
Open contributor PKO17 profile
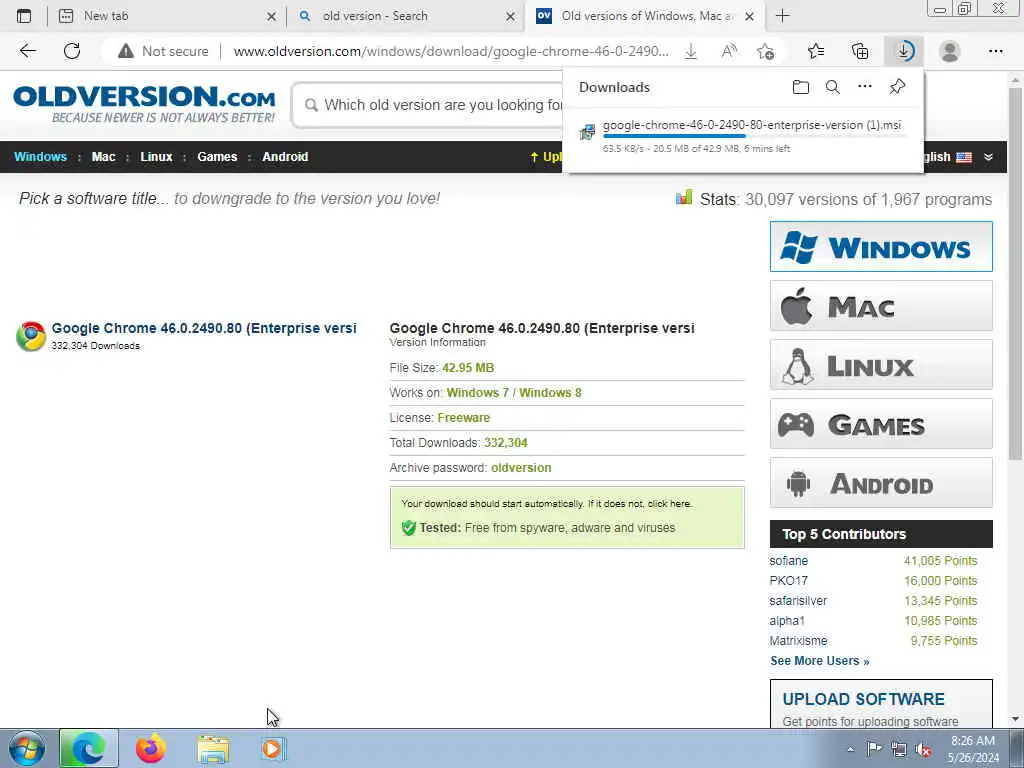(788, 581)
